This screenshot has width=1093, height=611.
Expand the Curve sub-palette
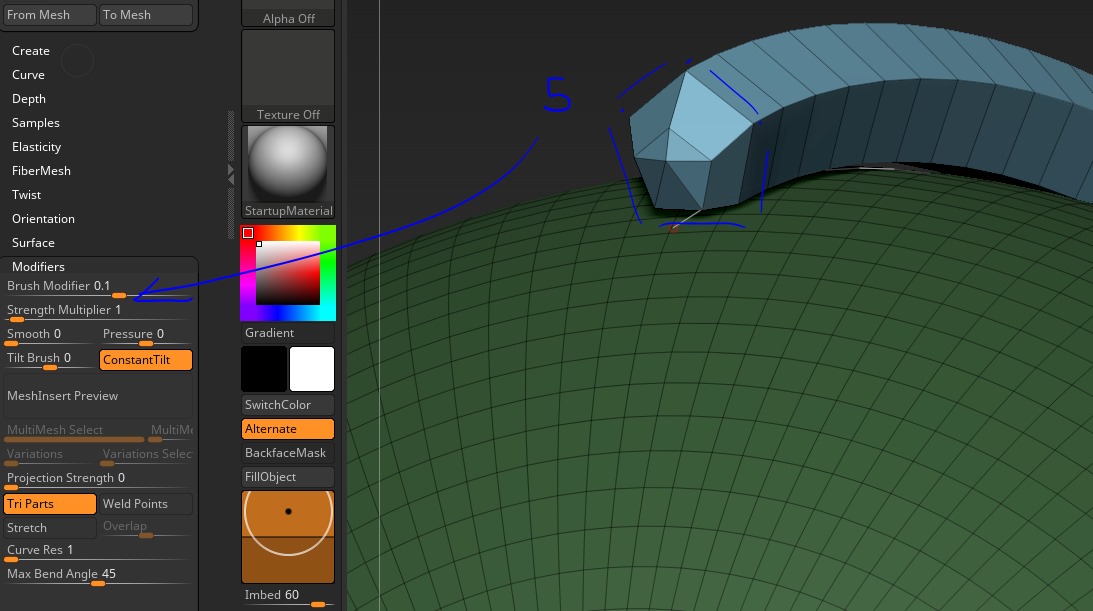tap(28, 75)
